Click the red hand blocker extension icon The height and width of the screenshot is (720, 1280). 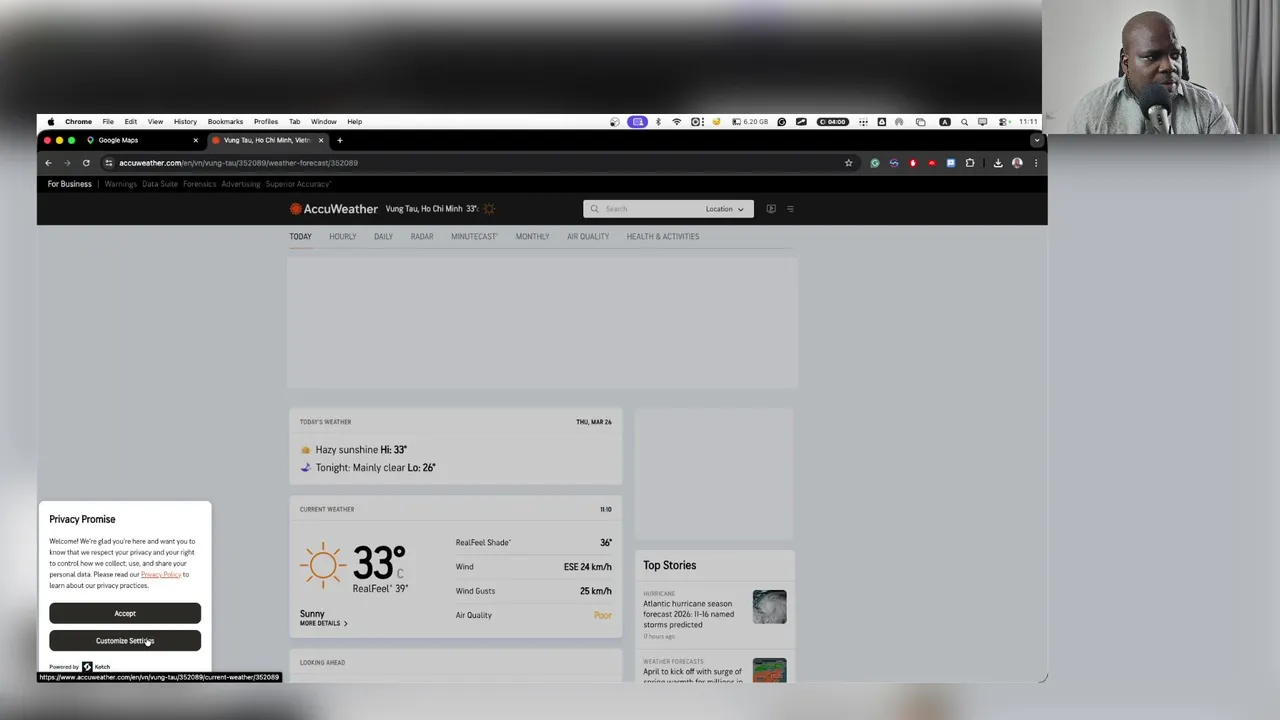coord(913,163)
